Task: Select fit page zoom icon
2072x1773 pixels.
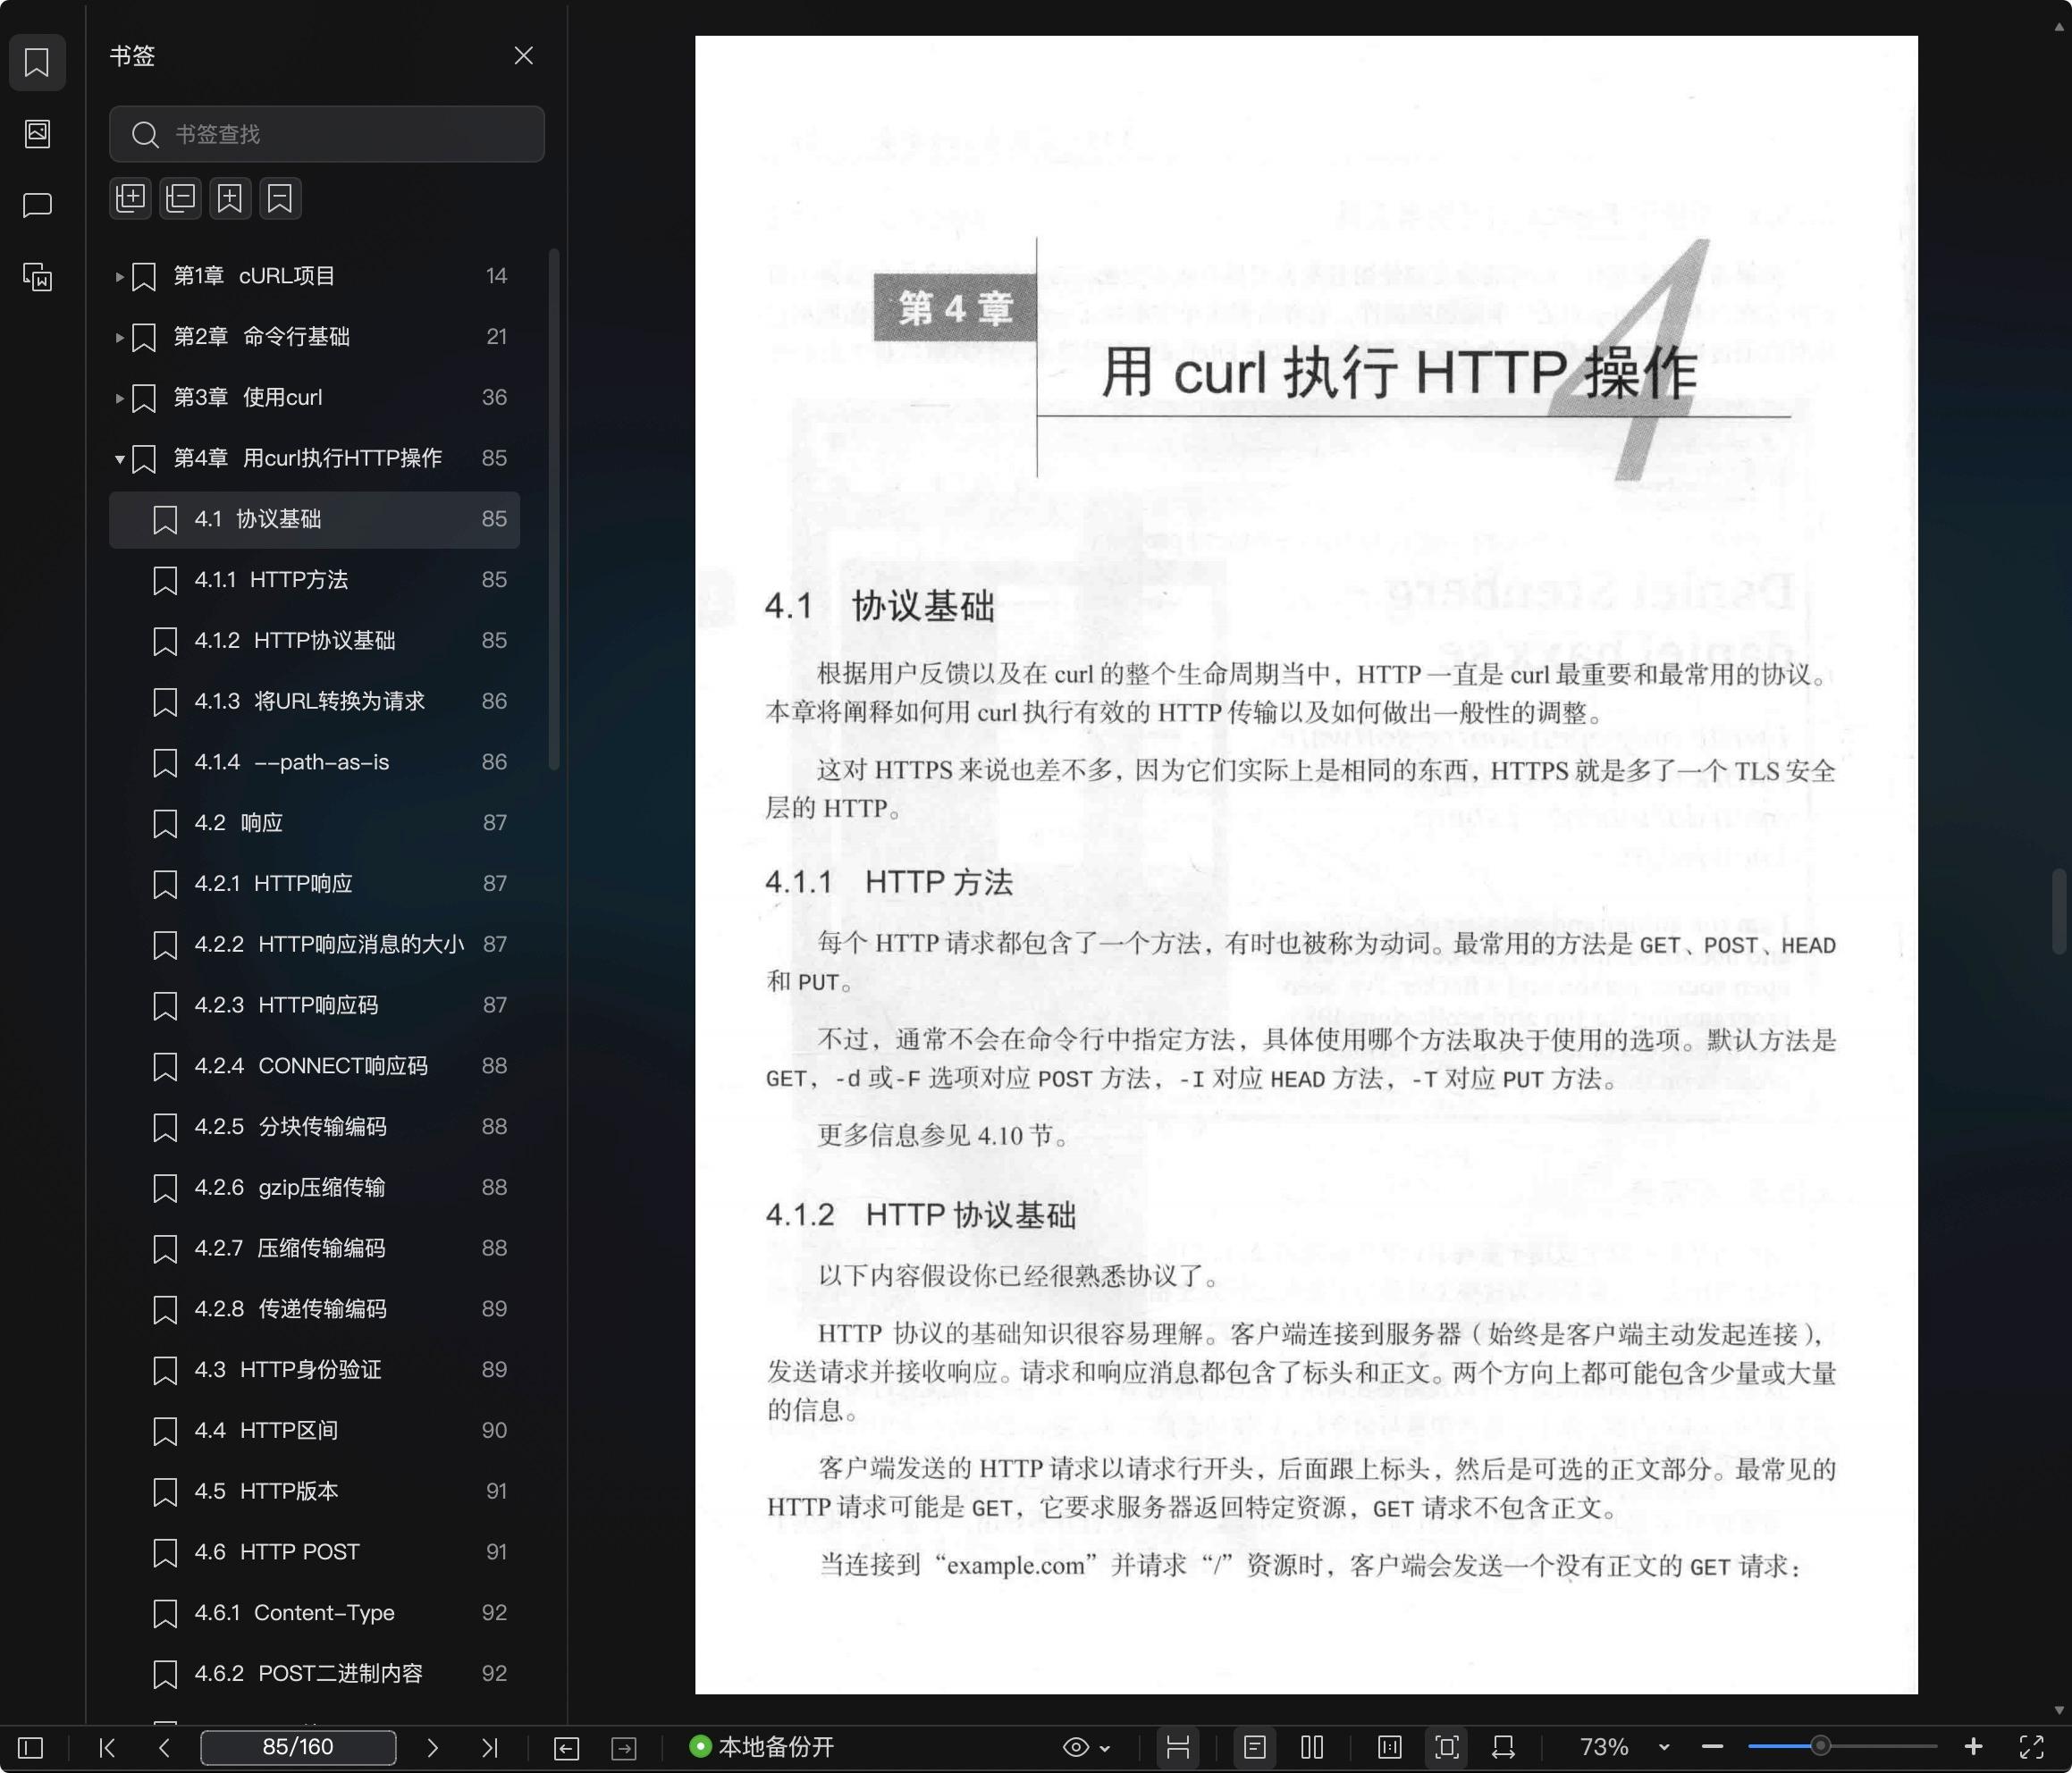Action: pyautogui.click(x=1446, y=1747)
